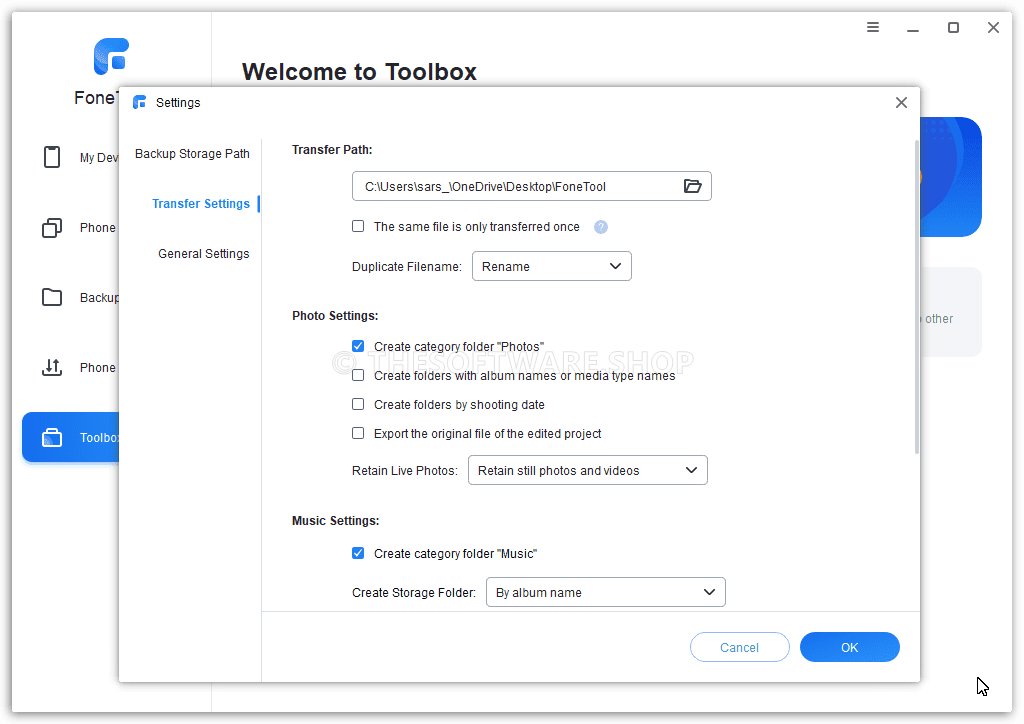The image size is (1024, 724).
Task: Click the "Create Storage Folder:" label
Action: (x=414, y=593)
